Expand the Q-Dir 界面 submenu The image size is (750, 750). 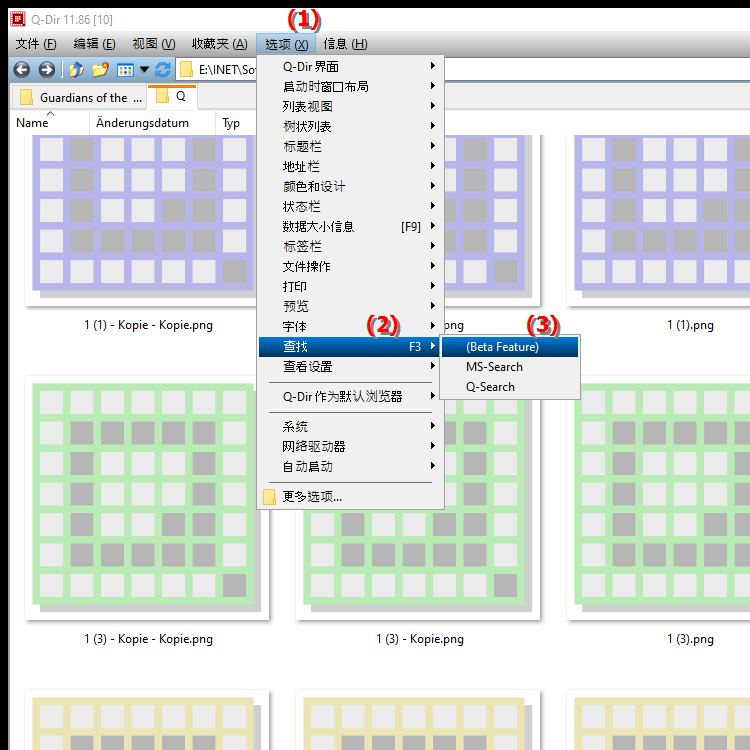tap(350, 66)
